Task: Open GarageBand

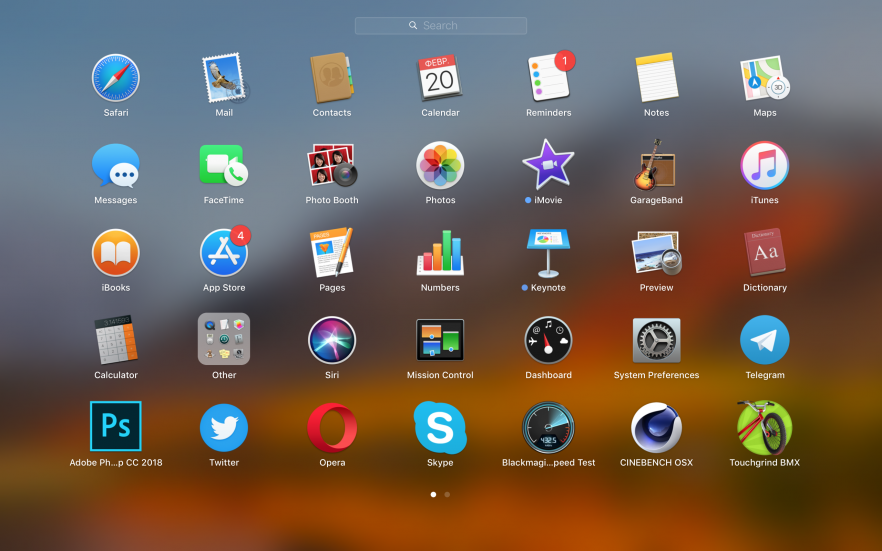Action: coord(656,165)
